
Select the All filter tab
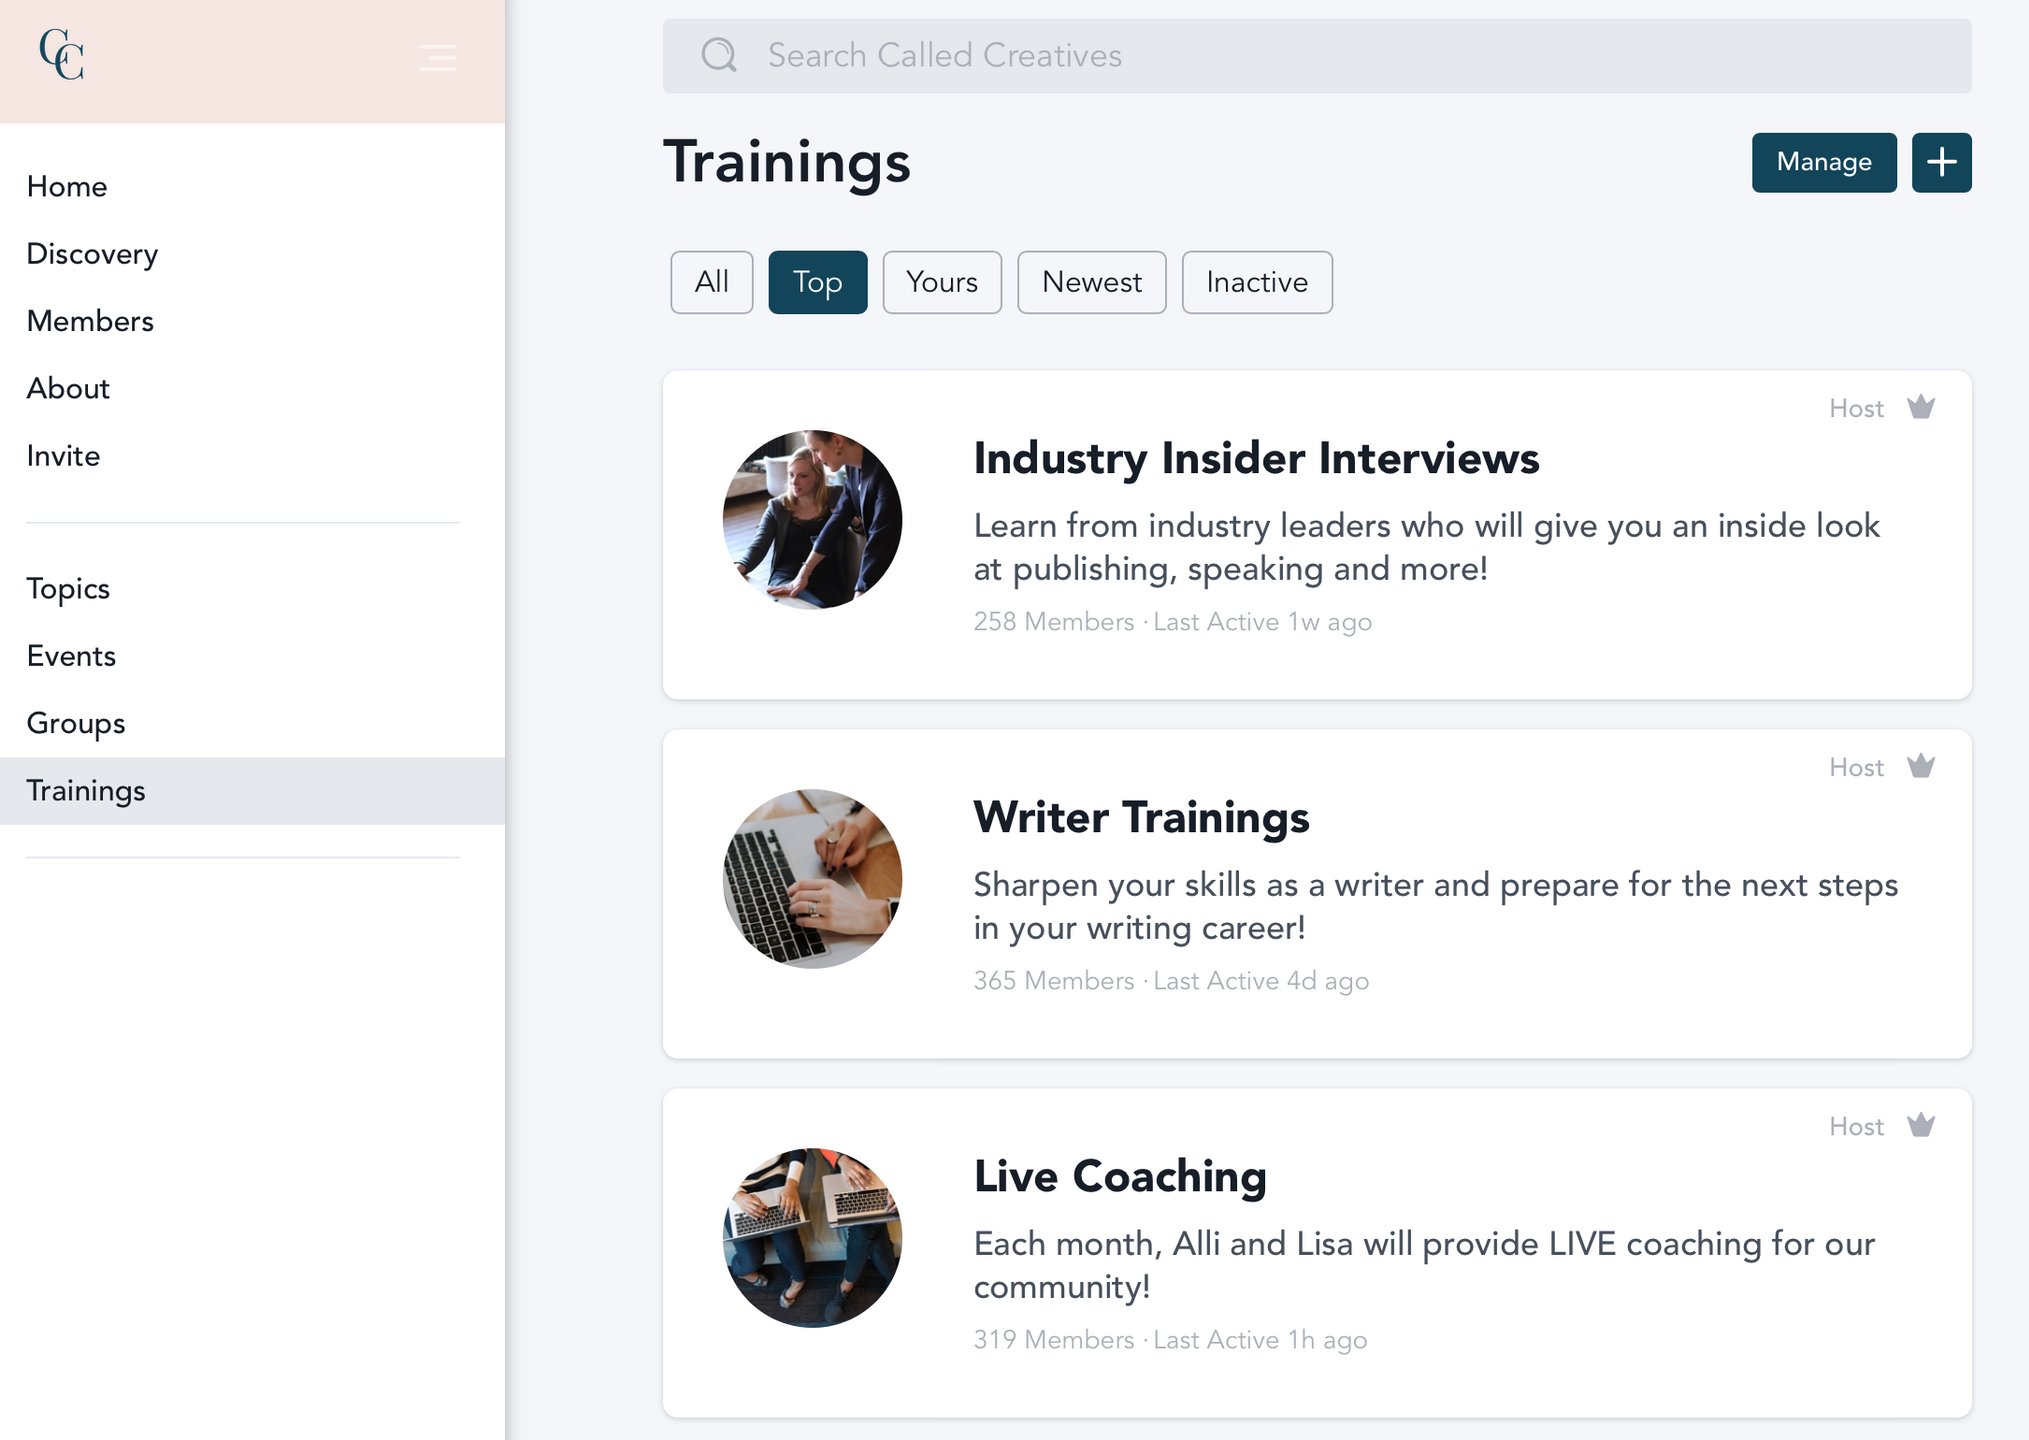tap(711, 282)
